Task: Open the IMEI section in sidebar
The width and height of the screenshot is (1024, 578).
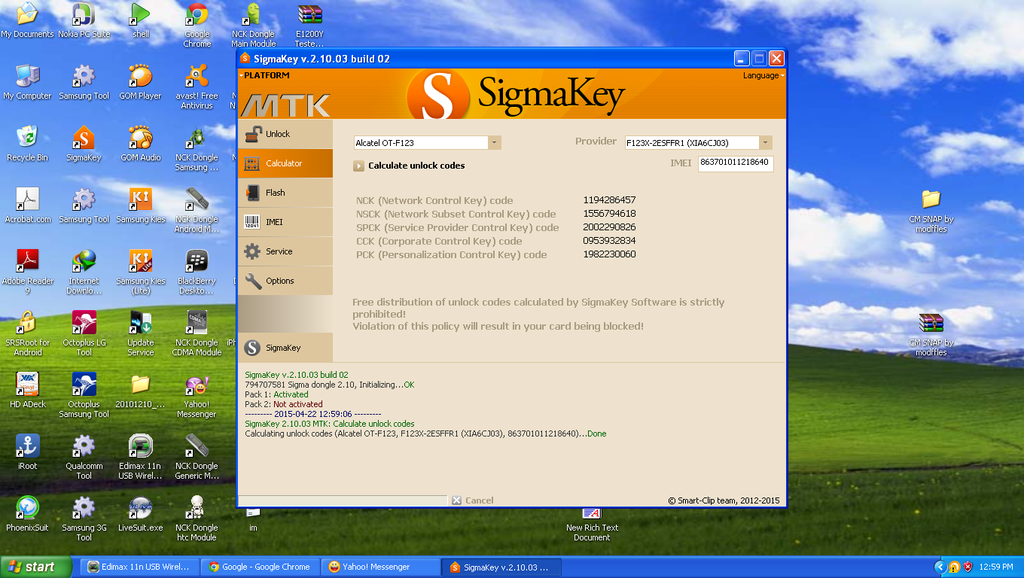Action: pyautogui.click(x=274, y=222)
